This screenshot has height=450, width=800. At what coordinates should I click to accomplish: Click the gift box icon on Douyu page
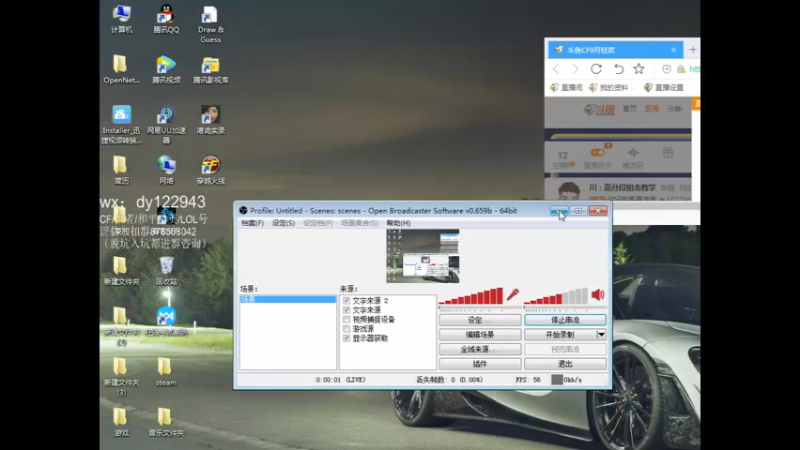668,153
